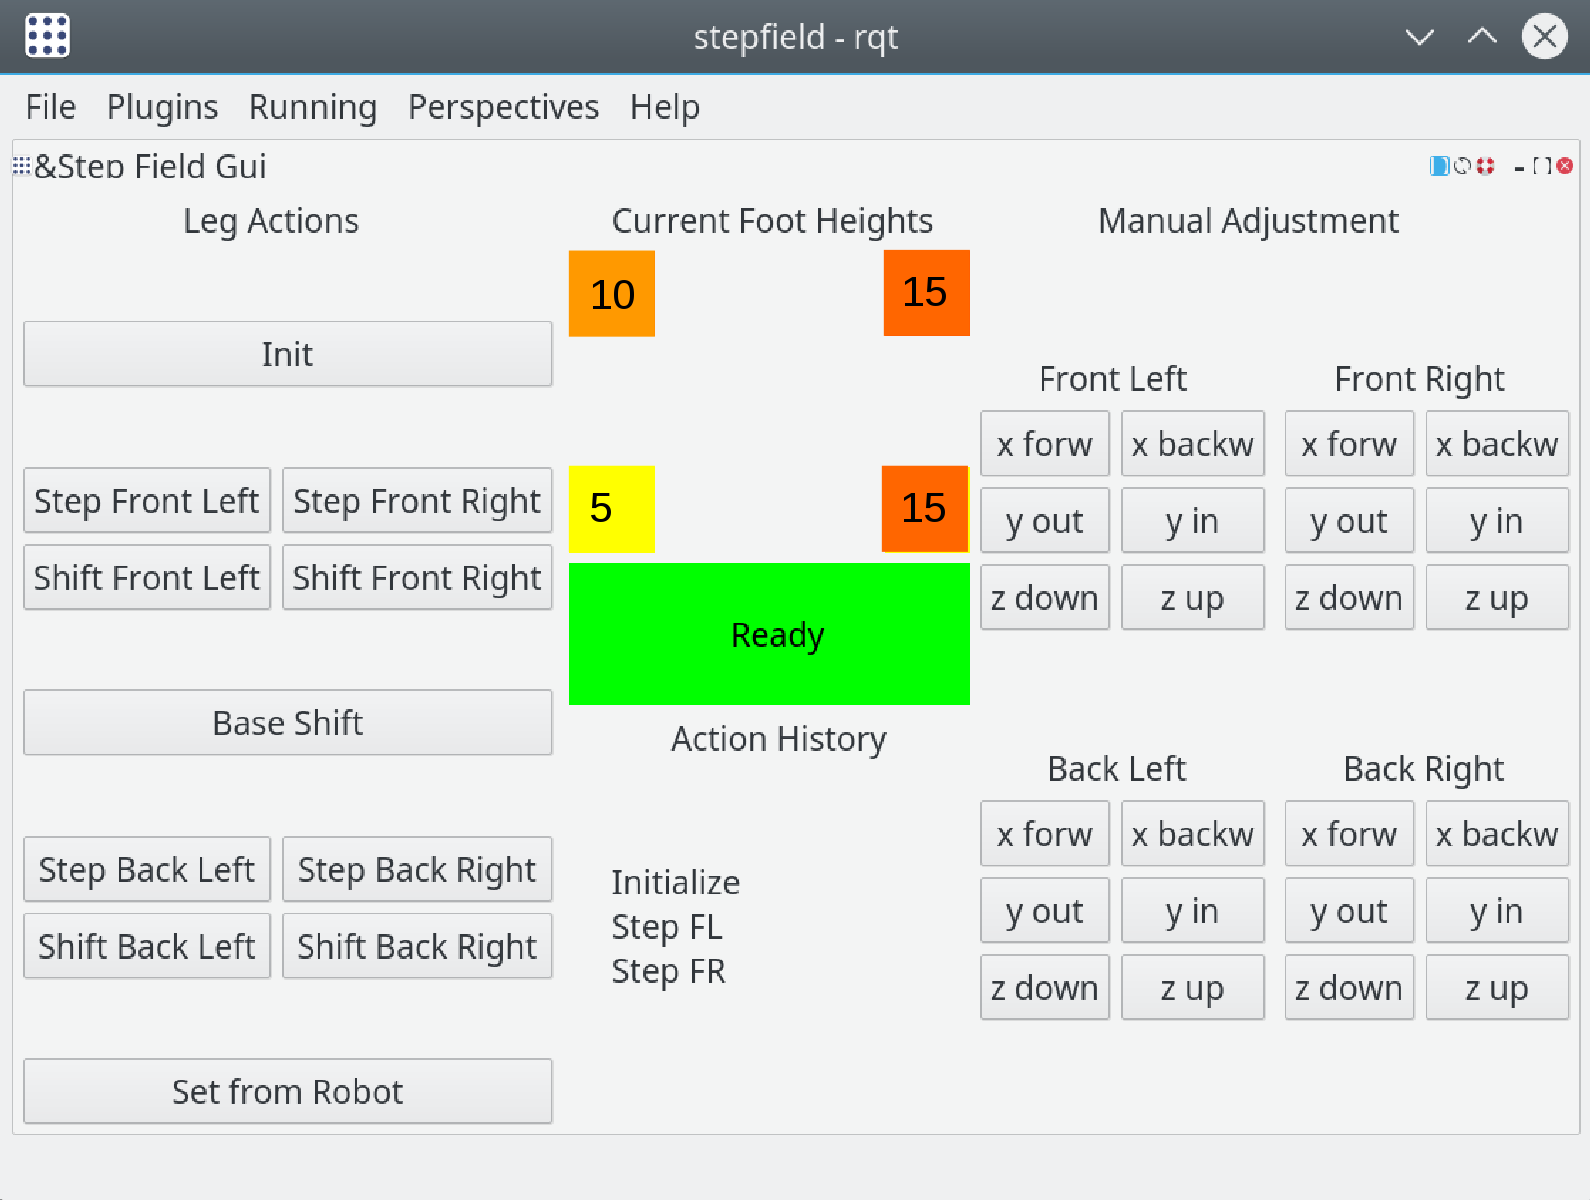Screen dimensions: 1590x1200
Task: Click the reload plugin icon
Action: tap(1462, 166)
